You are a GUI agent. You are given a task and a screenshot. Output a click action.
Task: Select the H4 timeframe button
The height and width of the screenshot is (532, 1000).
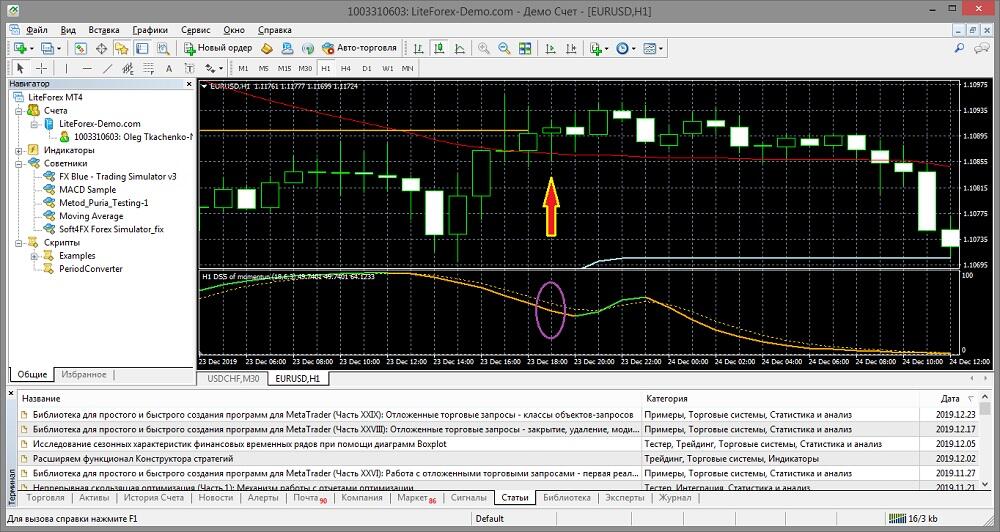pyautogui.click(x=346, y=68)
